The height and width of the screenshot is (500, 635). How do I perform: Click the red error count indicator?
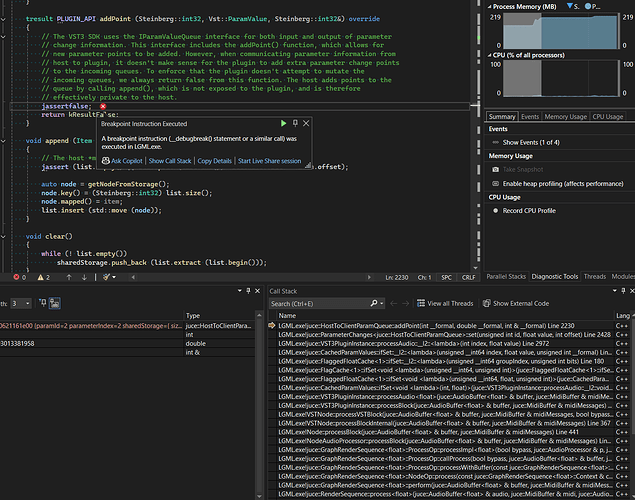tap(19, 277)
